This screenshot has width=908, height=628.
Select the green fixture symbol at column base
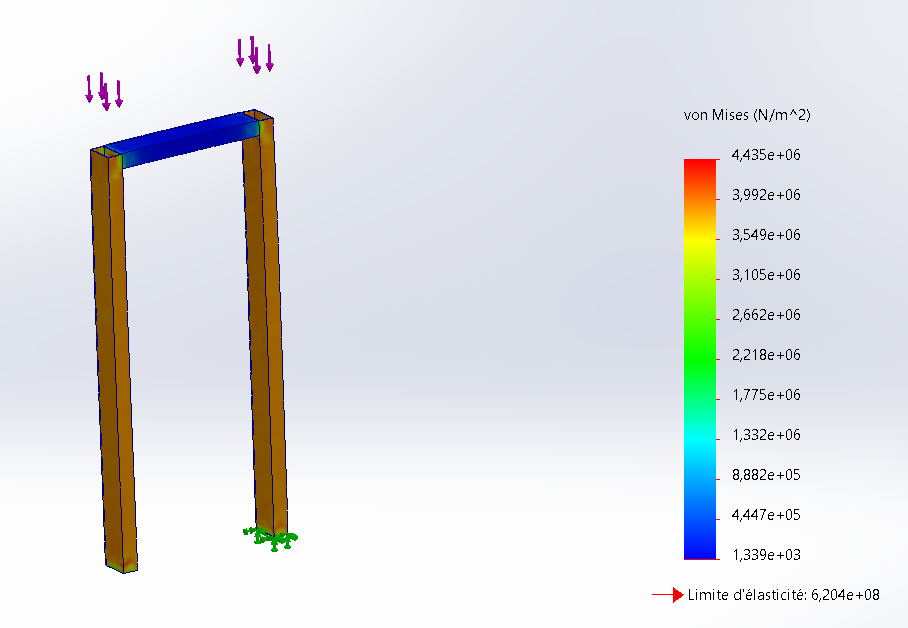[x=271, y=538]
